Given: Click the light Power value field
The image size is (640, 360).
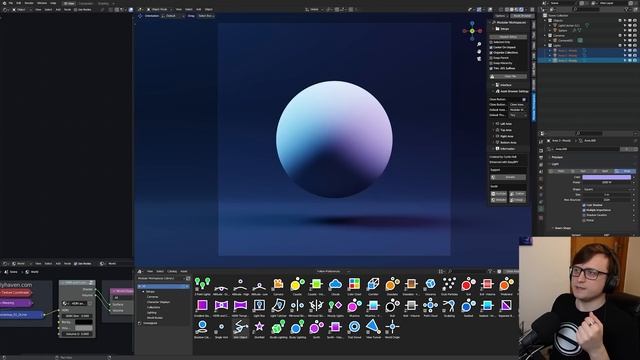Looking at the screenshot, I should 607,182.
